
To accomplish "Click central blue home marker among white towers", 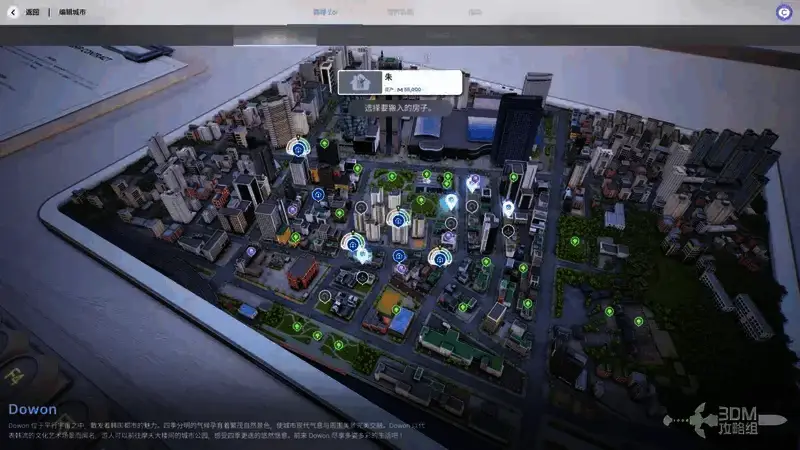I will pos(397,219).
